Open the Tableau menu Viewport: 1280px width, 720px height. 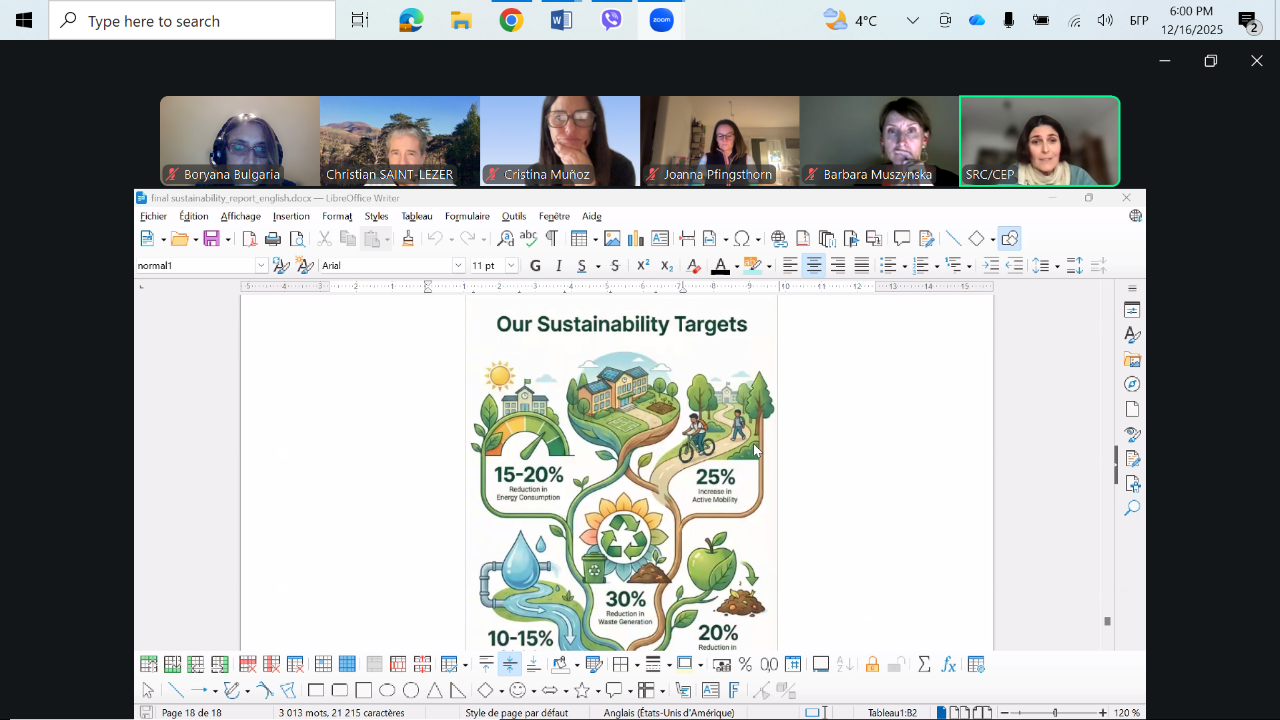point(417,216)
